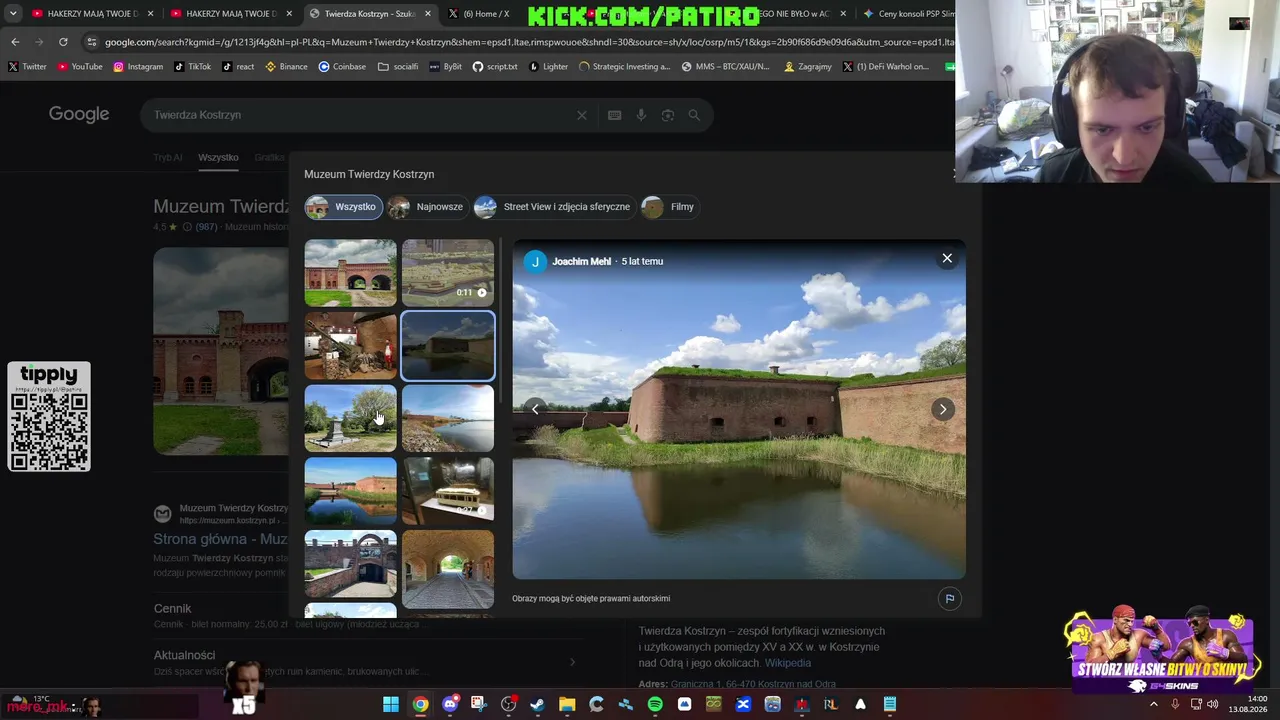Open Steam from the taskbar
Screen dimensions: 1280x720
(x=538, y=704)
